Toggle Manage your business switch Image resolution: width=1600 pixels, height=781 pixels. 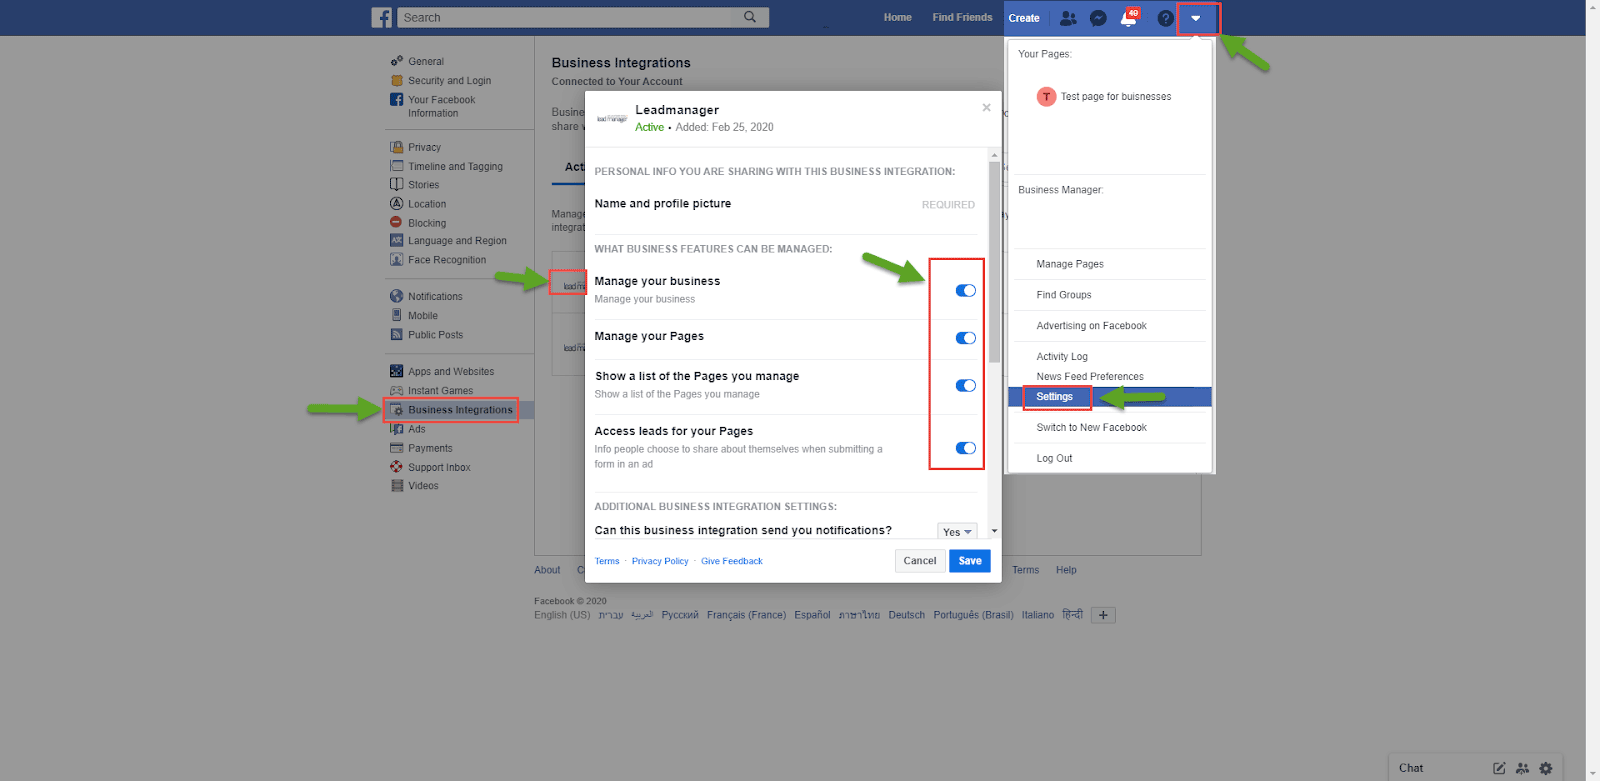[x=965, y=291]
